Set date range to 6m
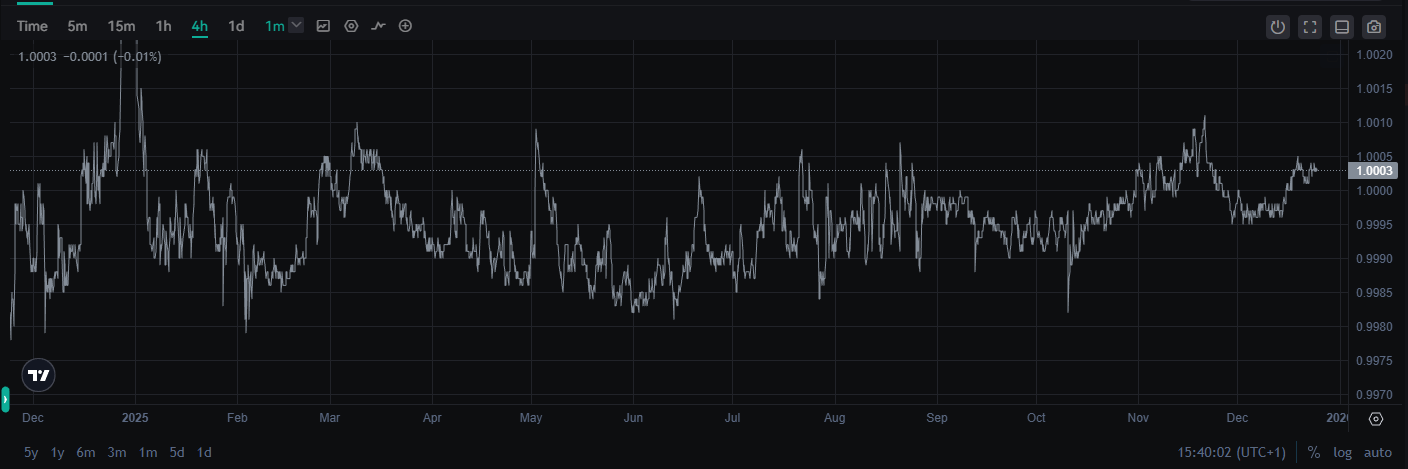 pos(86,452)
